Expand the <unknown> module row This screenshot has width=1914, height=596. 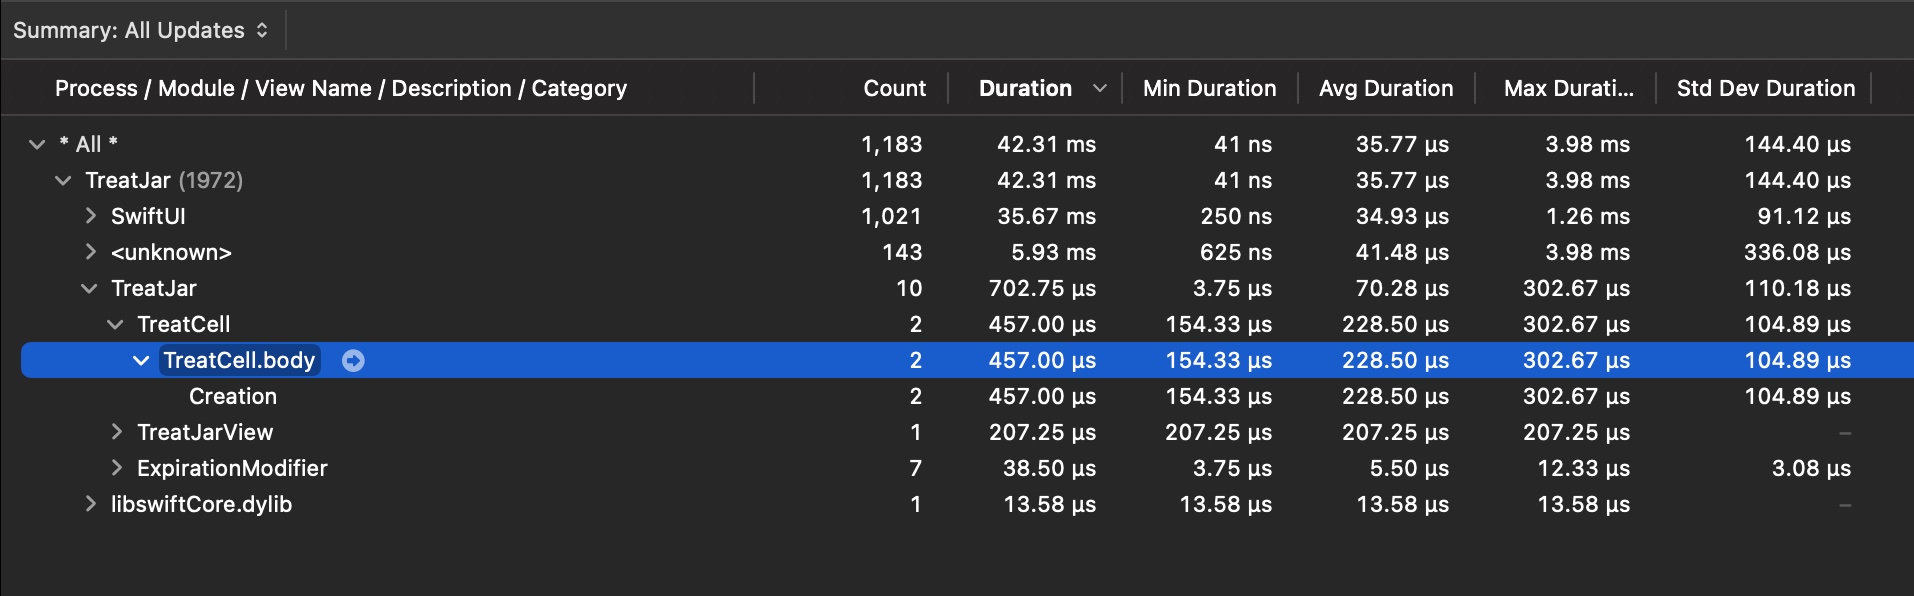click(90, 252)
